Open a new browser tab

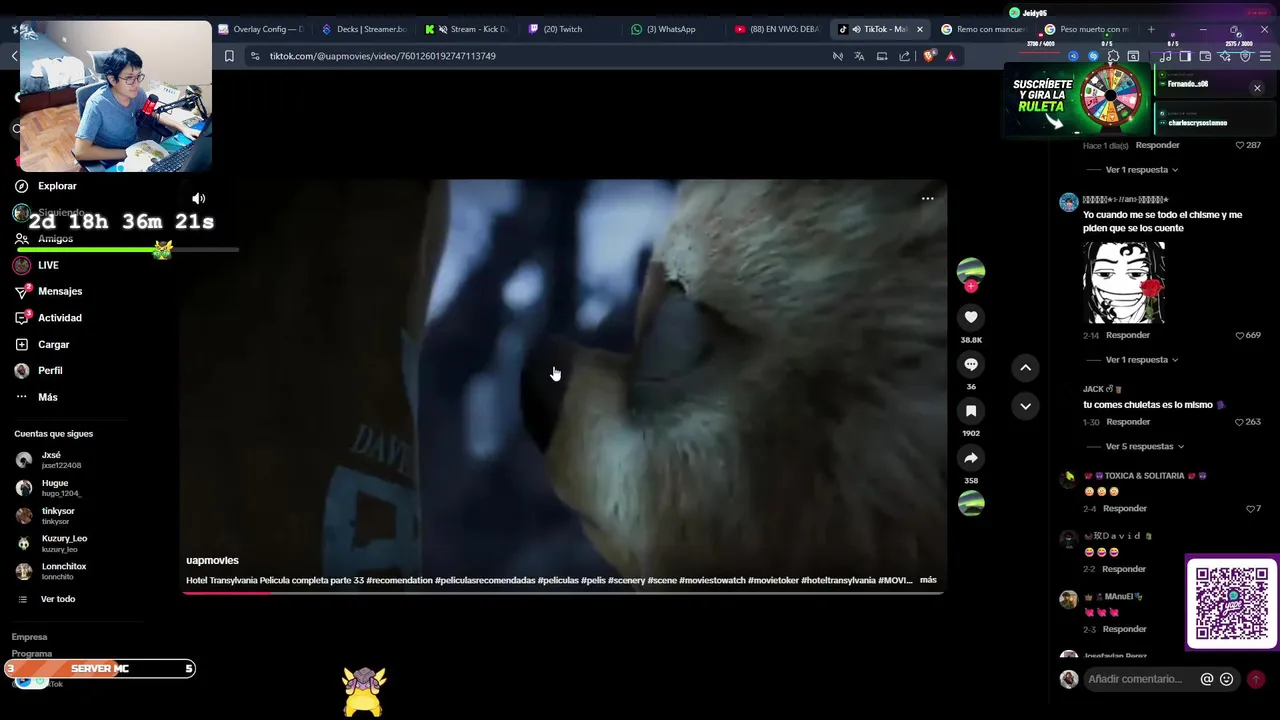point(1151,29)
